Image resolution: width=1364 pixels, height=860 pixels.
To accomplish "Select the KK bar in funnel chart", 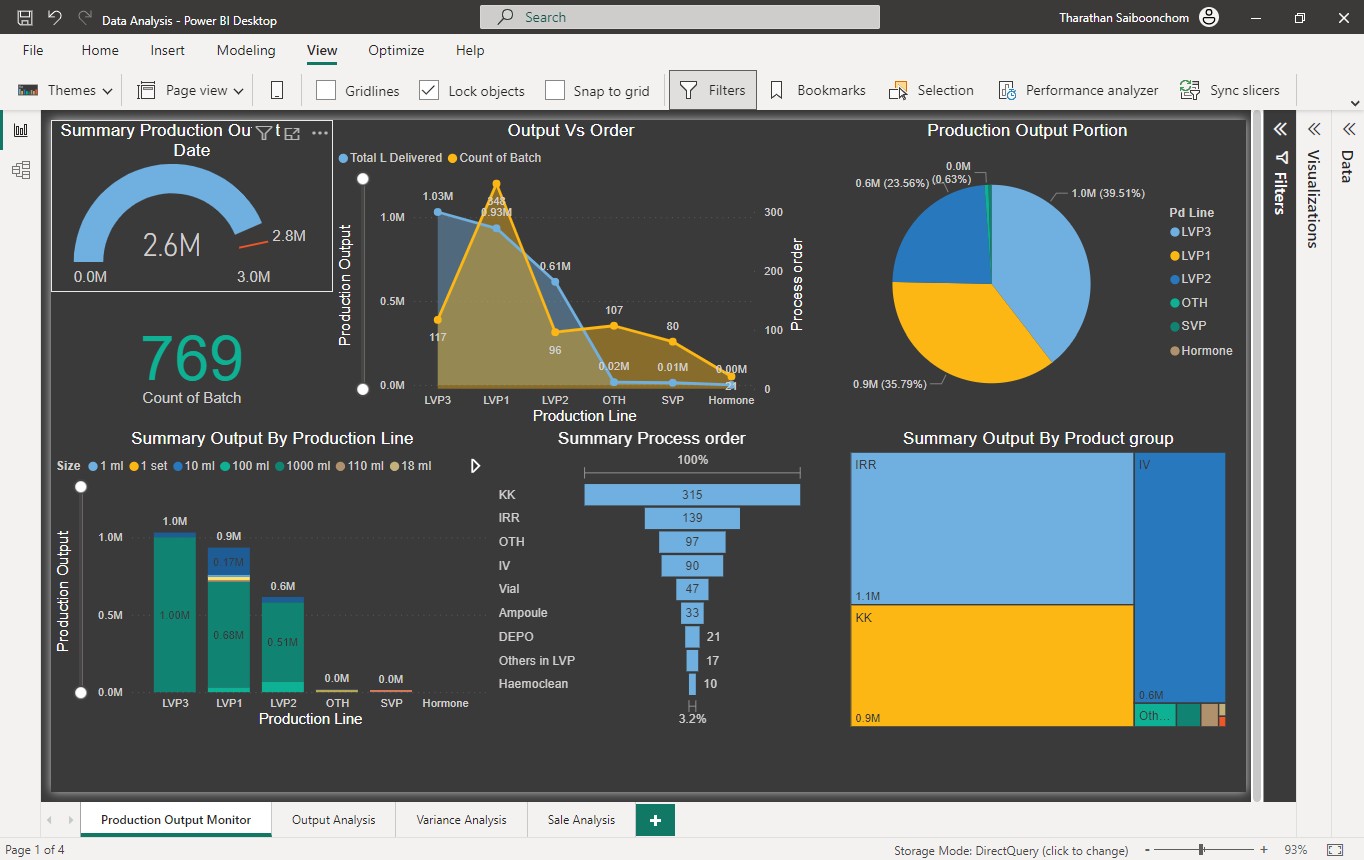I will (692, 495).
